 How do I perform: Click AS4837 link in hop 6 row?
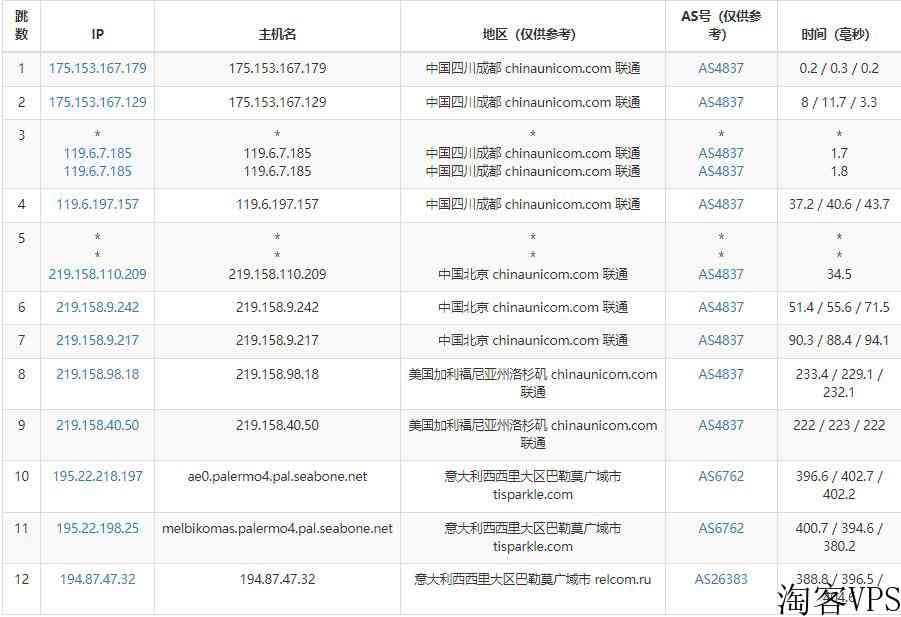(x=721, y=307)
